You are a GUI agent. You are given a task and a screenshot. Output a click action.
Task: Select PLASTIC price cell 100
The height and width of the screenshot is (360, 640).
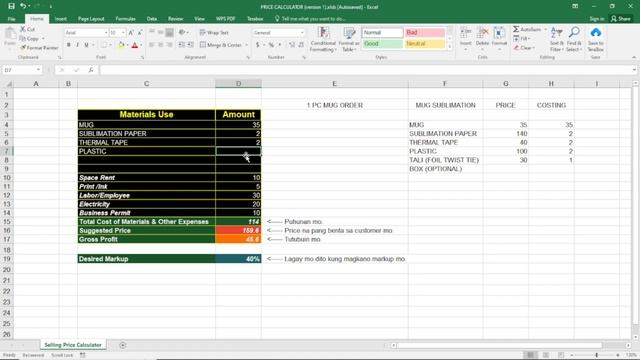point(506,151)
